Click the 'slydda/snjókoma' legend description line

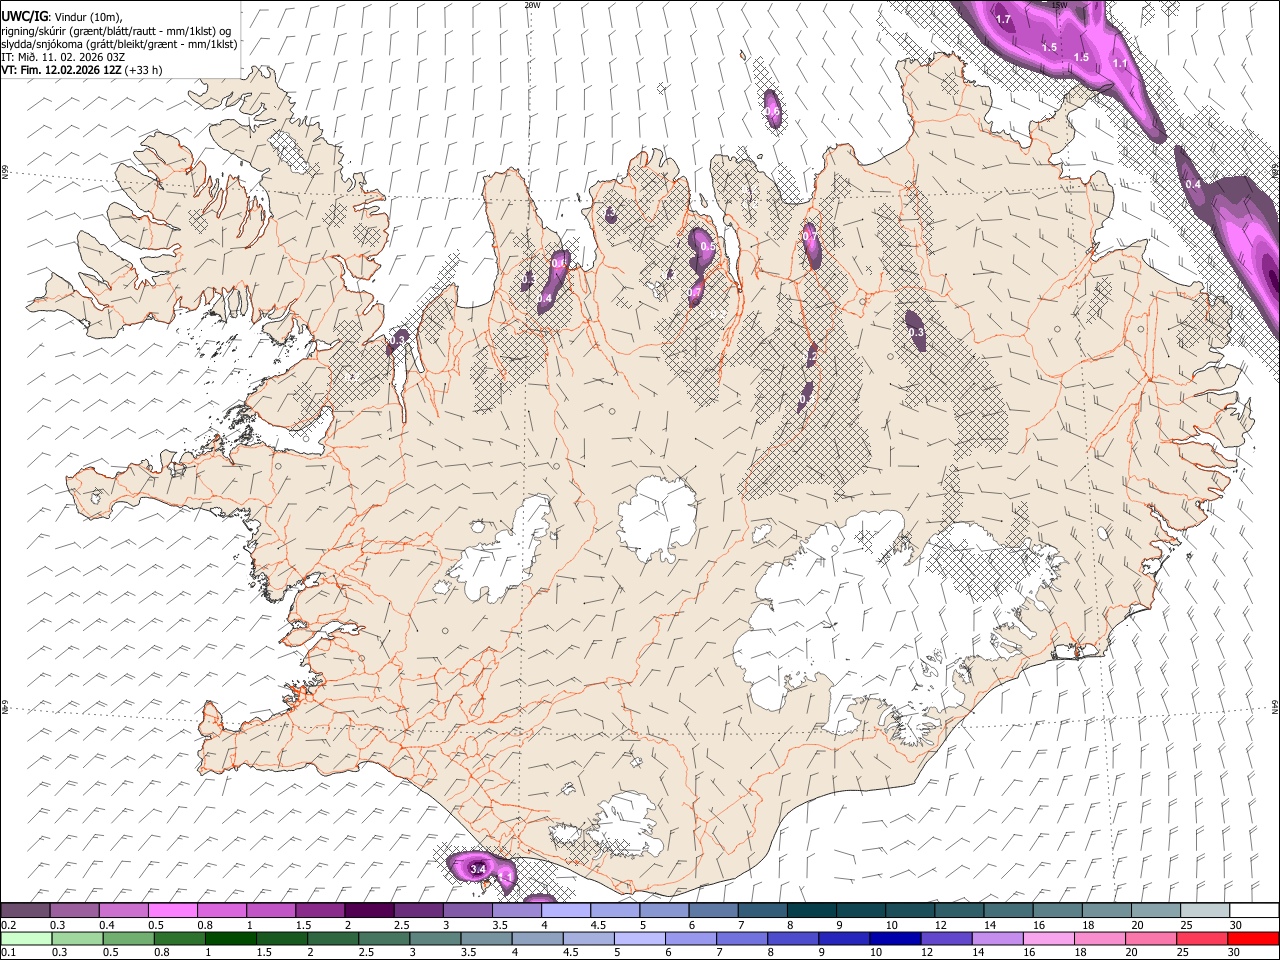[x=119, y=44]
